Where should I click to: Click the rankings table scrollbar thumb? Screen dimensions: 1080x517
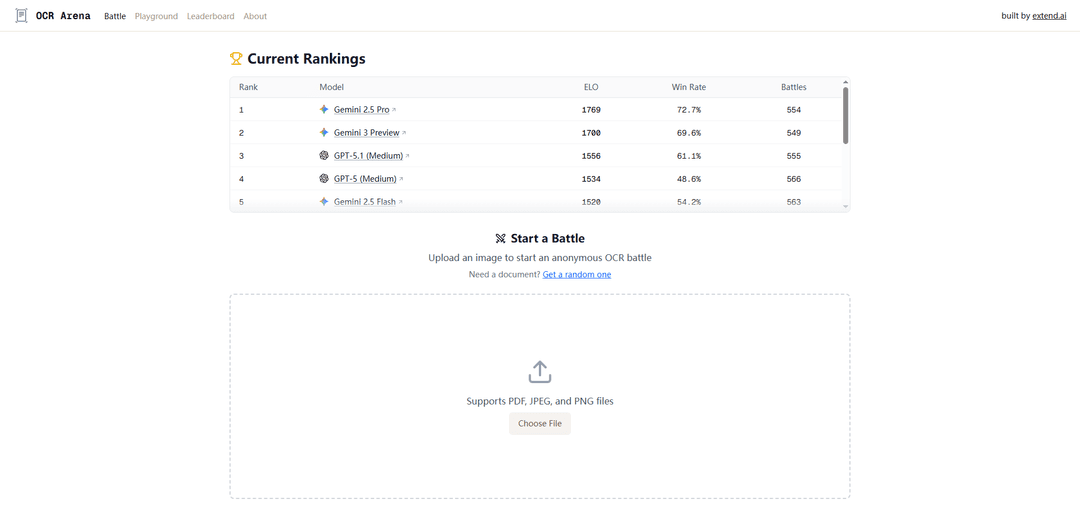(845, 115)
